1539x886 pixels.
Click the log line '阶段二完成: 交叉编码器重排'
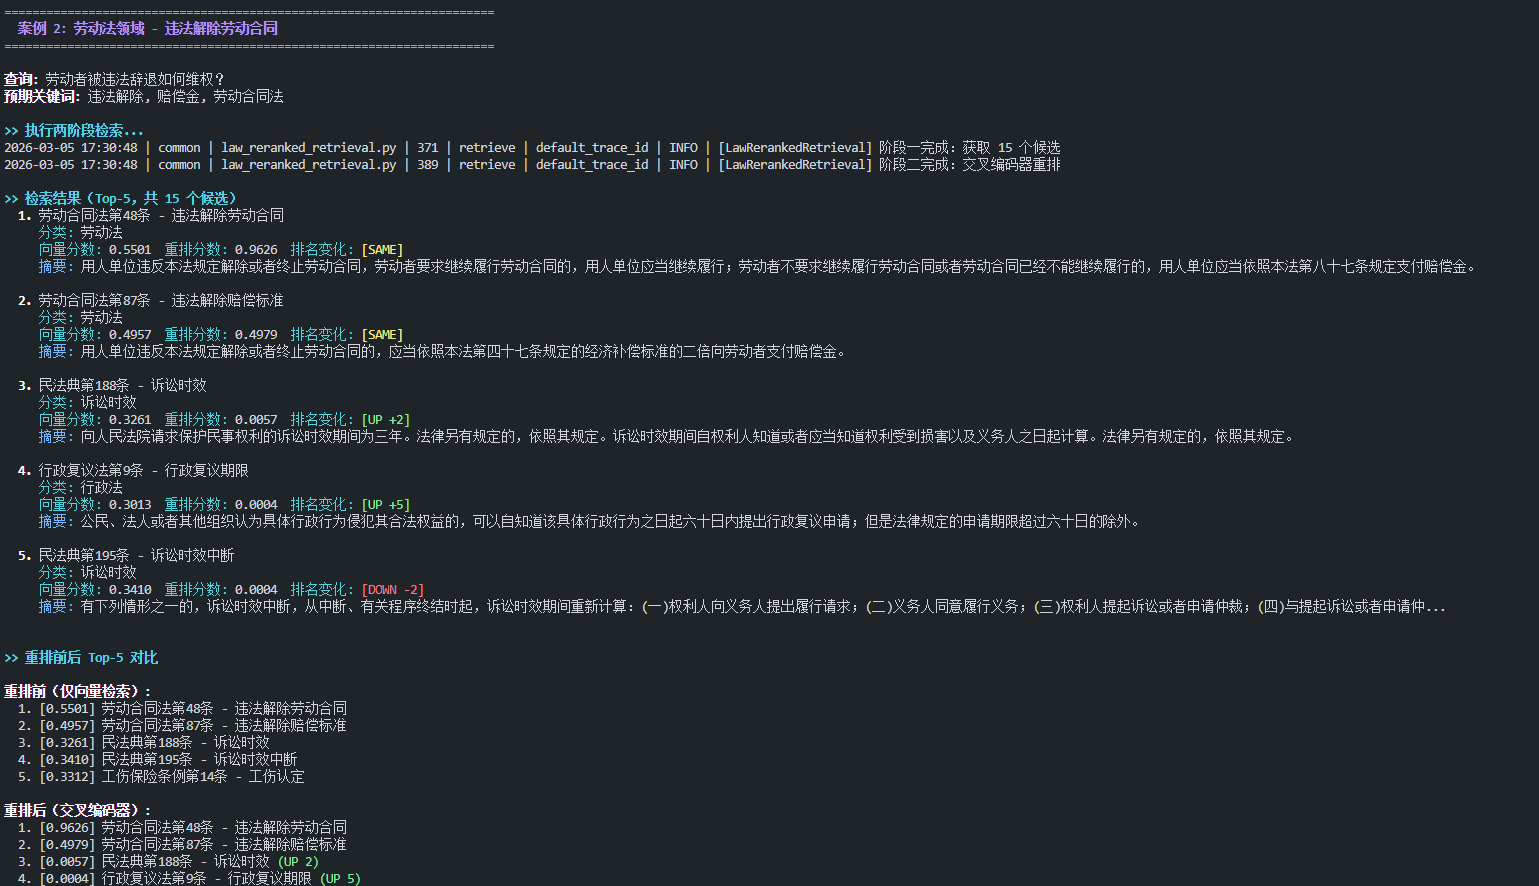coord(969,164)
